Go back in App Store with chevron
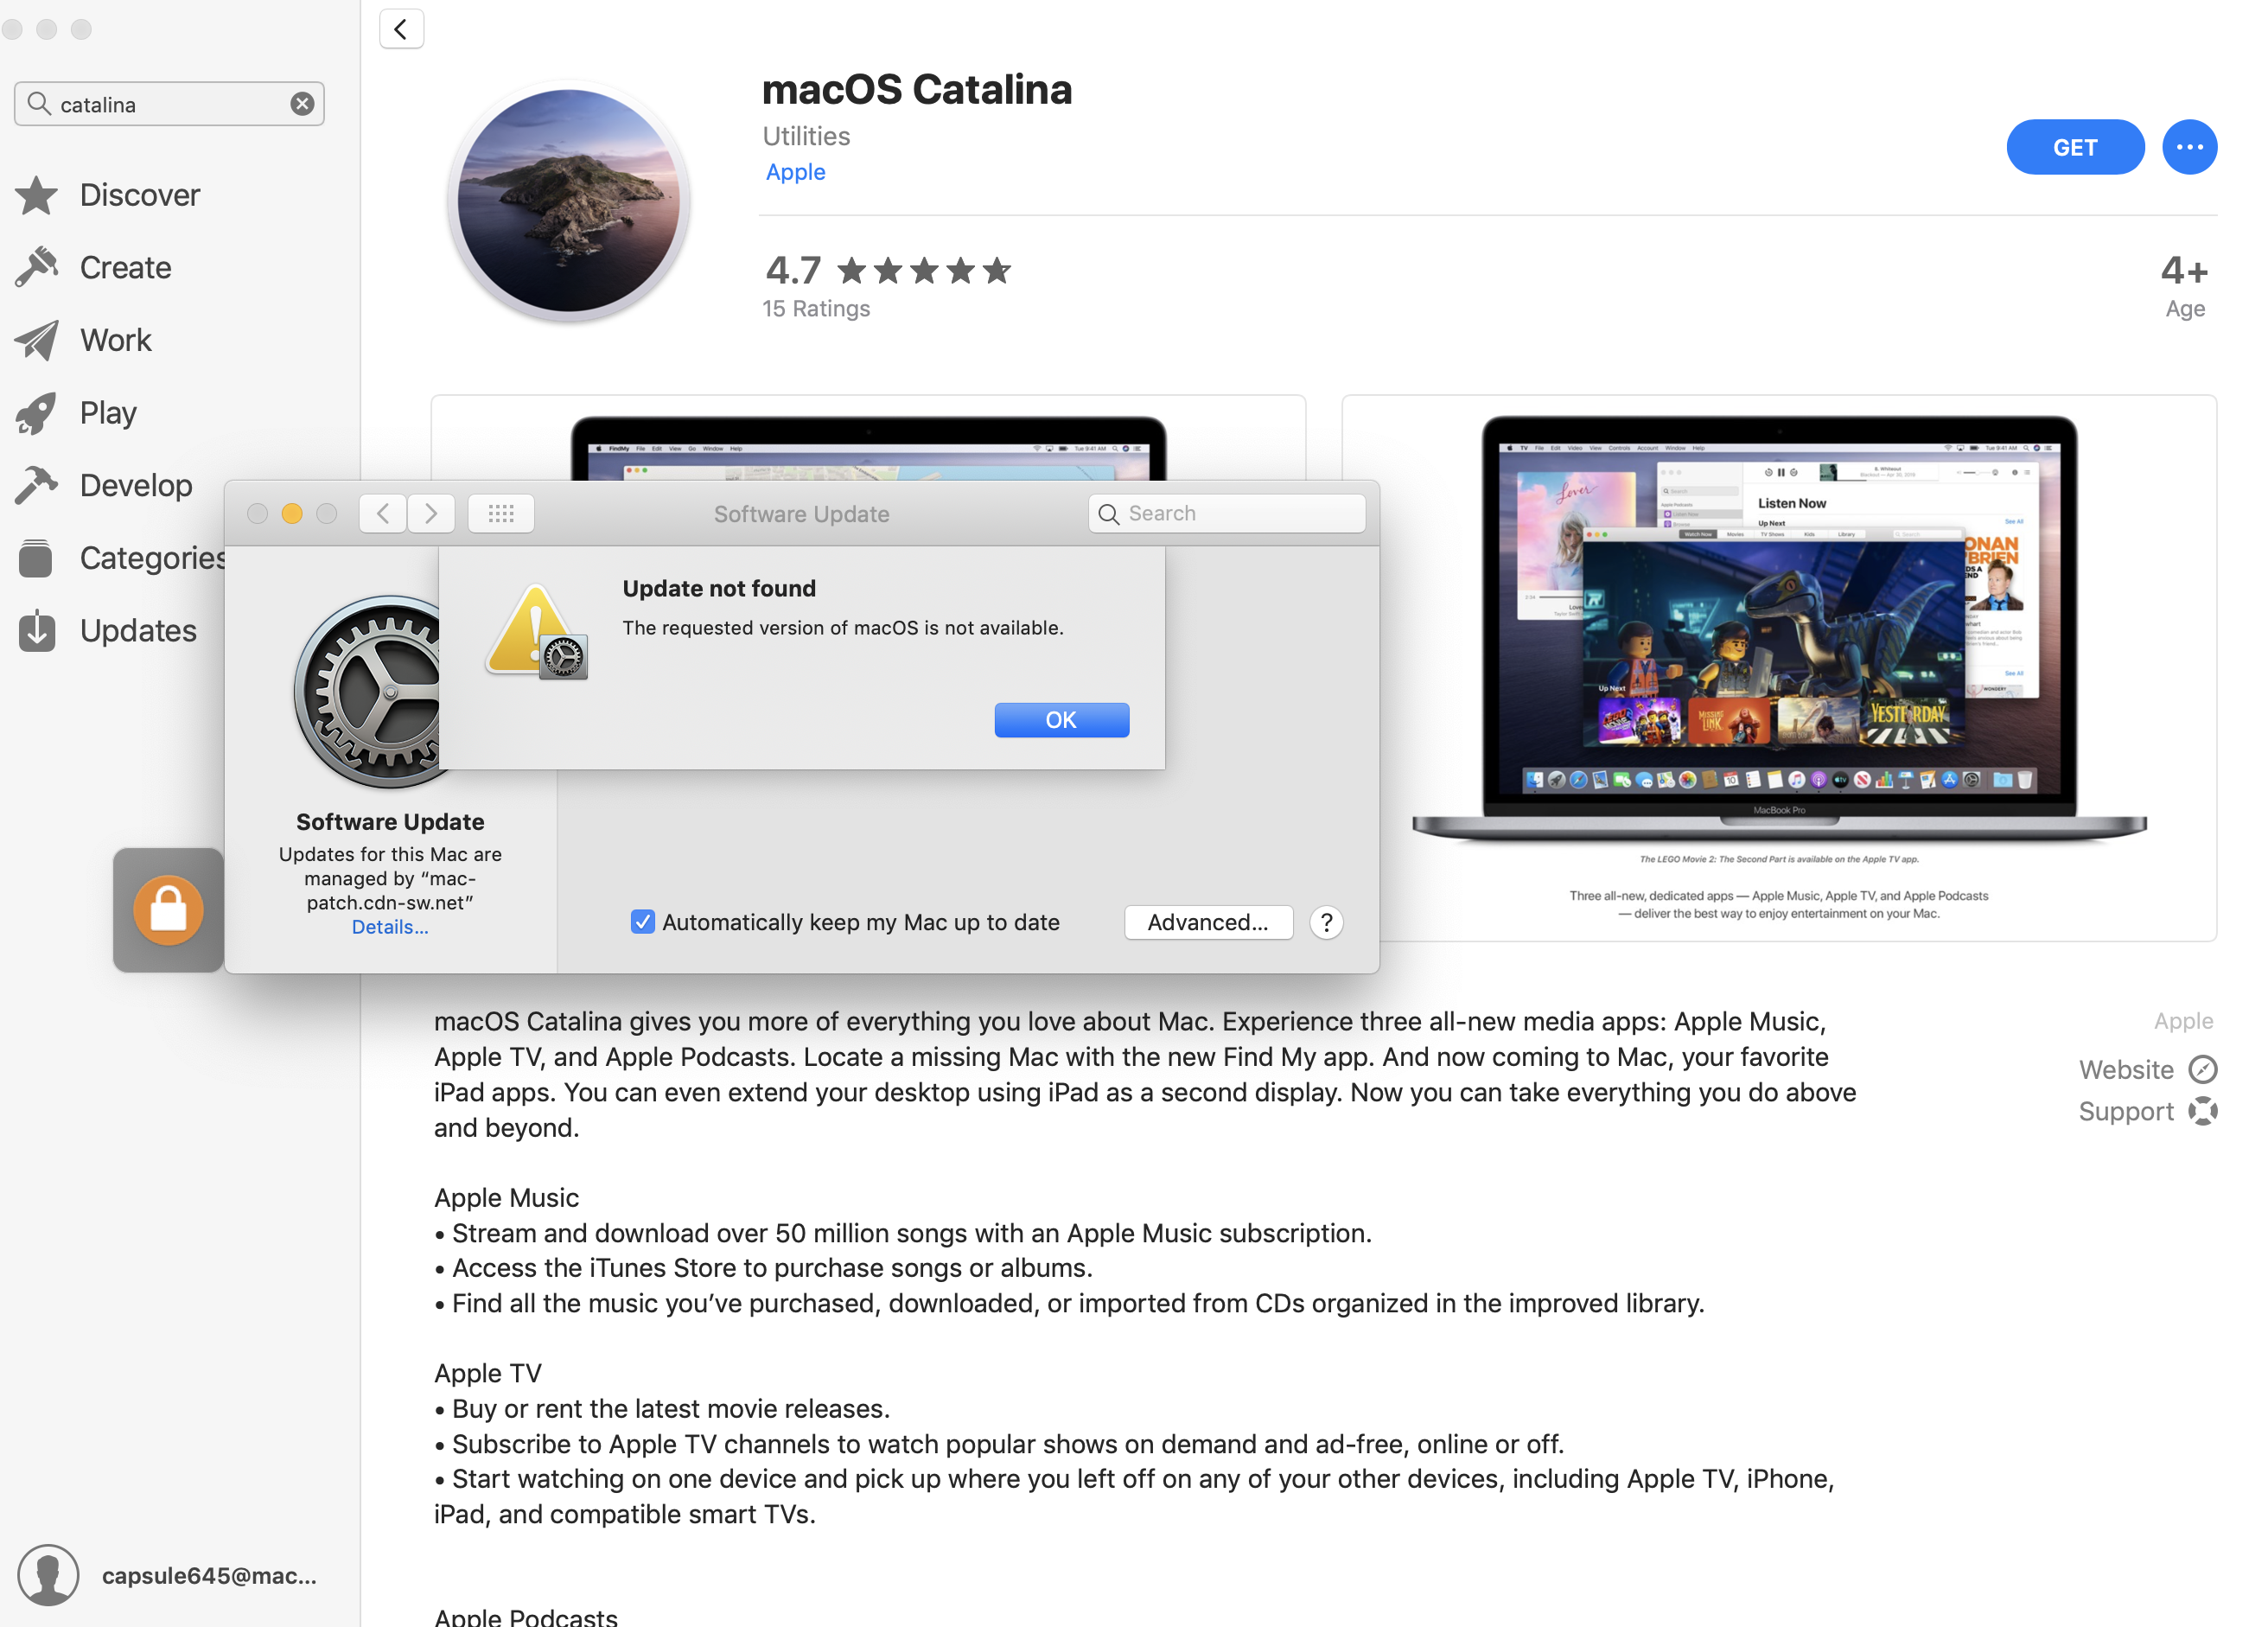This screenshot has width=2268, height=1627. [x=401, y=29]
